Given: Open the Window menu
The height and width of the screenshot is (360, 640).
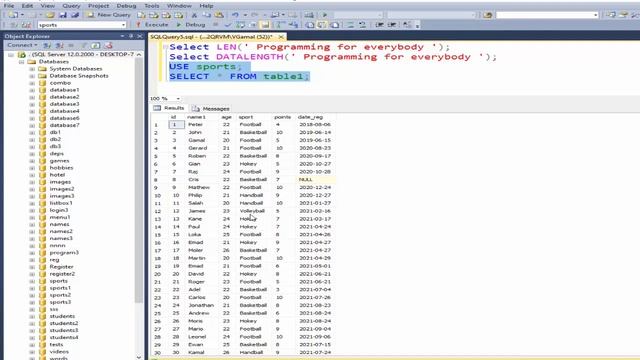Looking at the screenshot, I should click(179, 6).
